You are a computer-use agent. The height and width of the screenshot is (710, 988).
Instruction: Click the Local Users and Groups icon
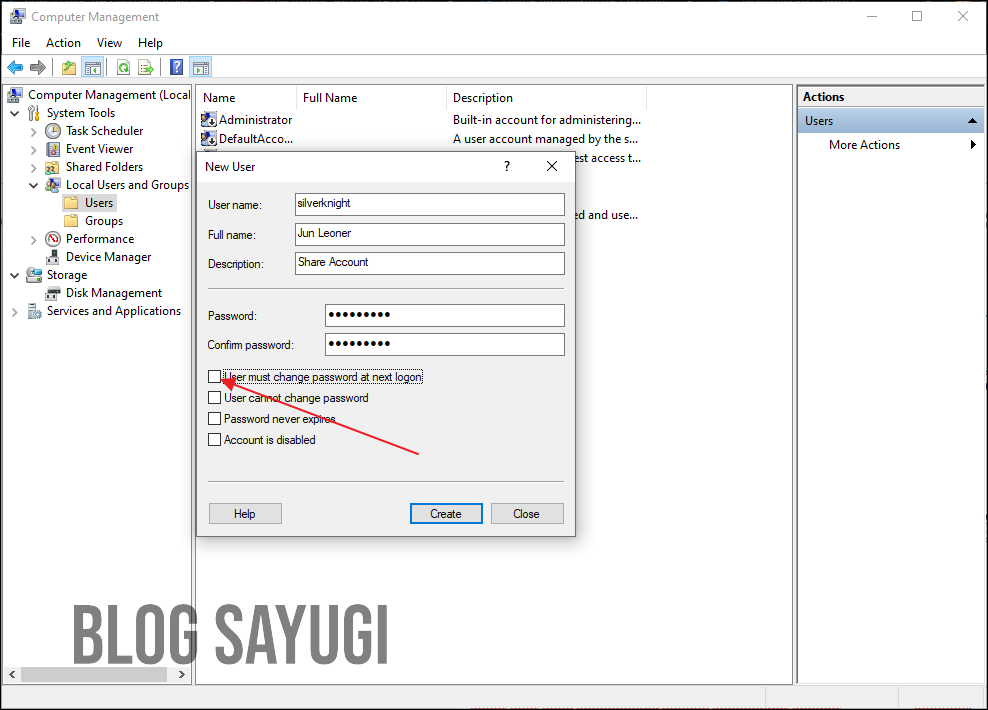(x=53, y=185)
